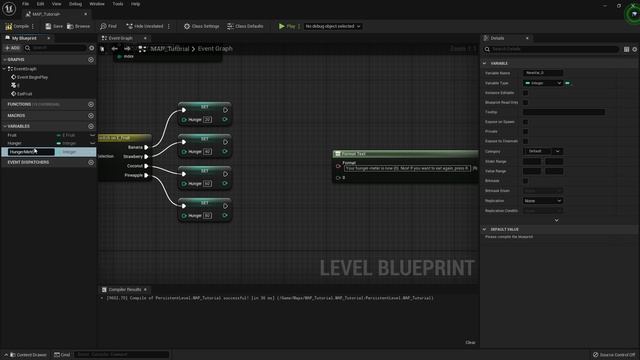
Task: Start Play in editor
Action: pyautogui.click(x=287, y=26)
